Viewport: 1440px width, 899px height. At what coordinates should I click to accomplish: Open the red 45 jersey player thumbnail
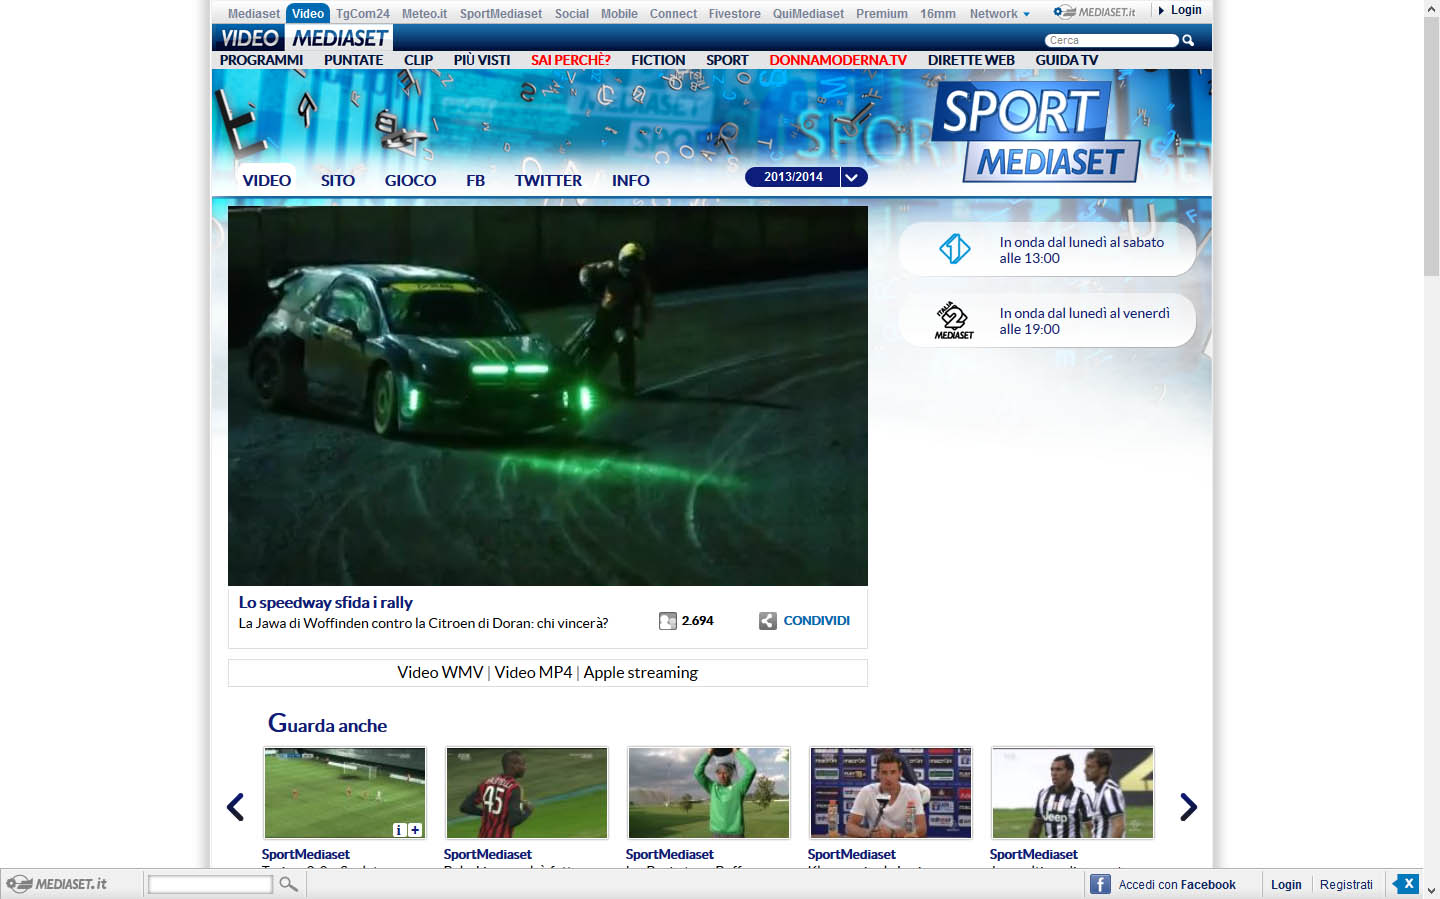[527, 793]
